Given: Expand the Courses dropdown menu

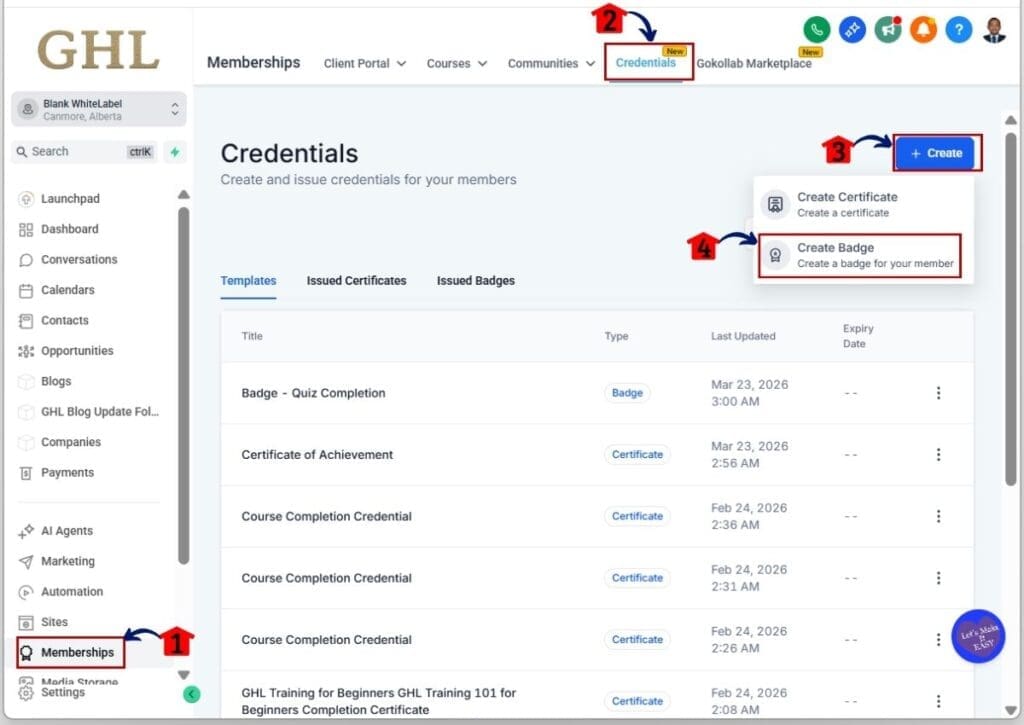Looking at the screenshot, I should [455, 63].
